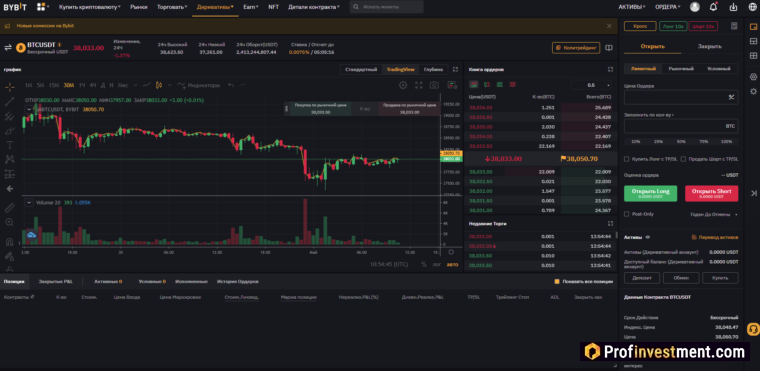The image size is (760, 371).
Task: Set quantity to 100% preset
Action: [x=726, y=142]
